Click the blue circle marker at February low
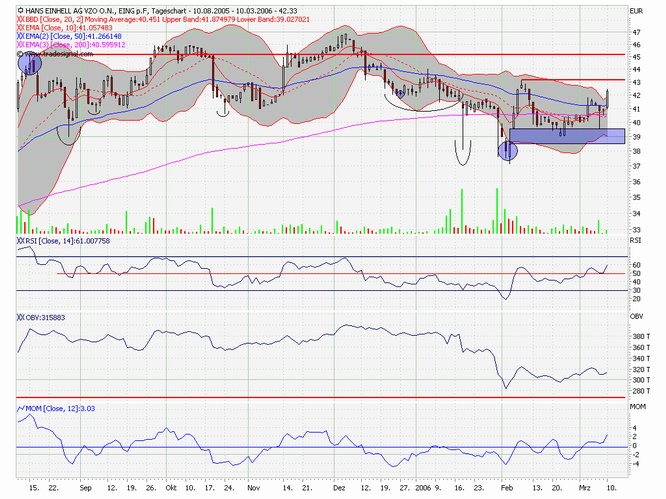666x499 pixels. [x=508, y=151]
